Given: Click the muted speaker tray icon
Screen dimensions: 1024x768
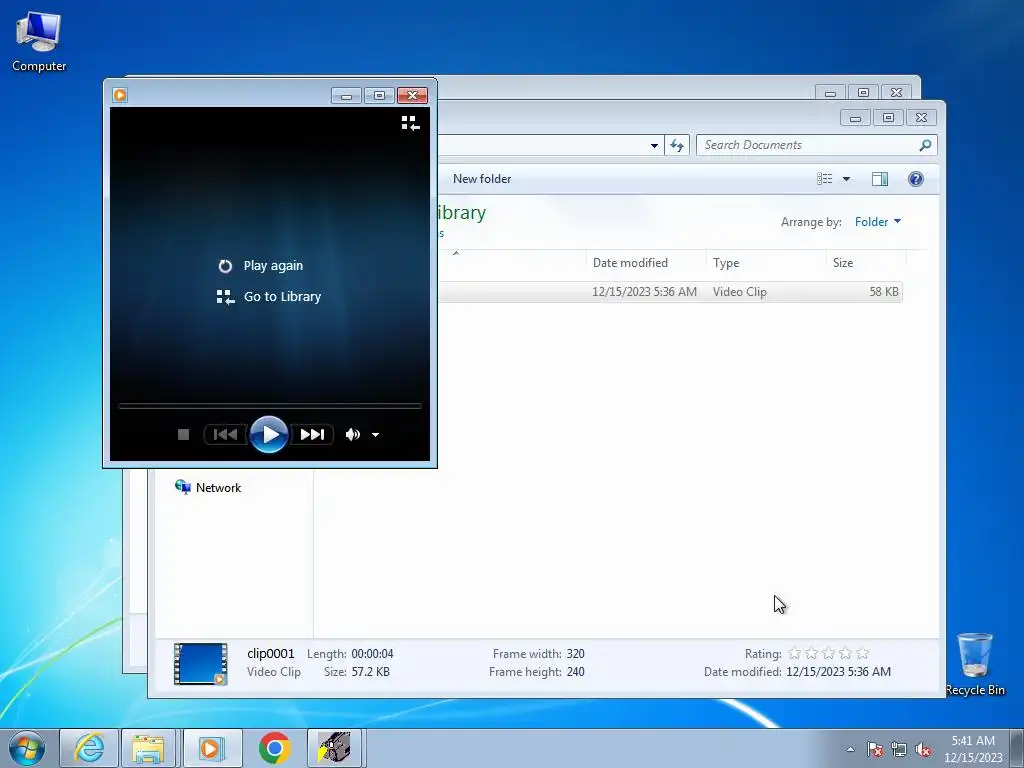Looking at the screenshot, I should pos(923,749).
